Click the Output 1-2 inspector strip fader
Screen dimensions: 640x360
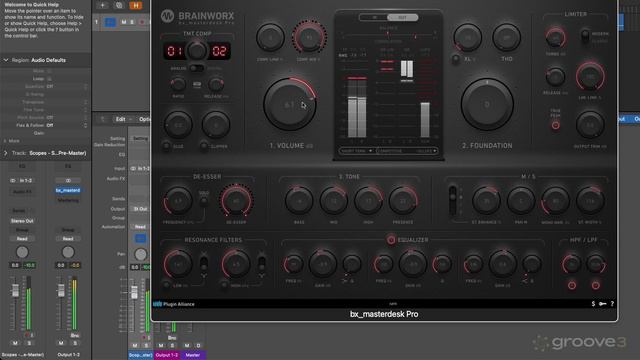[61, 290]
